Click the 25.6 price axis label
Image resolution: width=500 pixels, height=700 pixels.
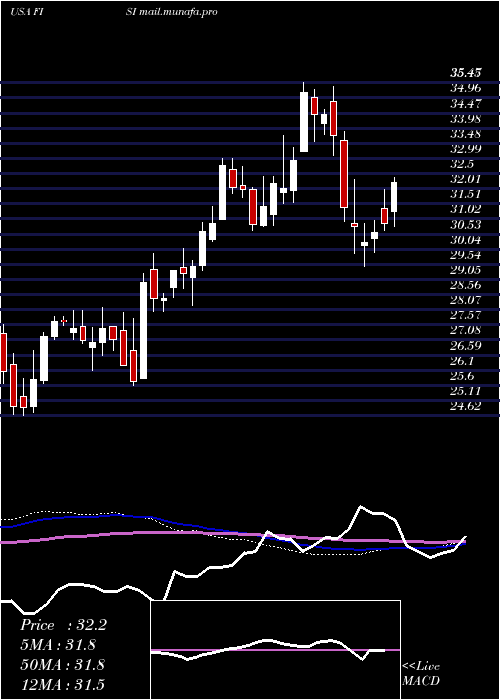pos(463,376)
